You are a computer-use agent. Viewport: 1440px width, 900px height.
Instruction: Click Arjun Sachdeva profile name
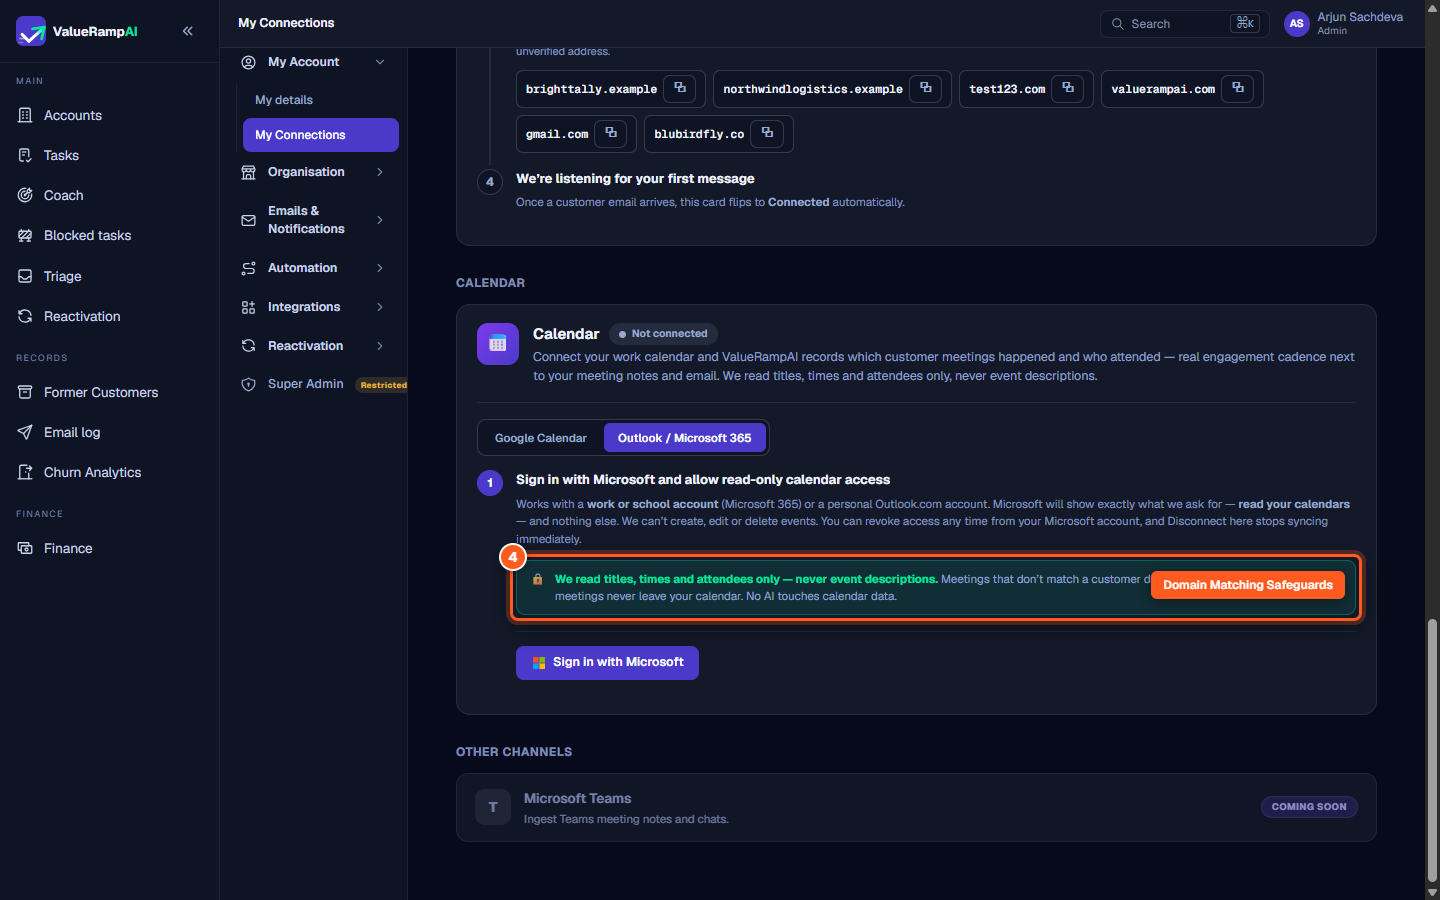tap(1360, 17)
